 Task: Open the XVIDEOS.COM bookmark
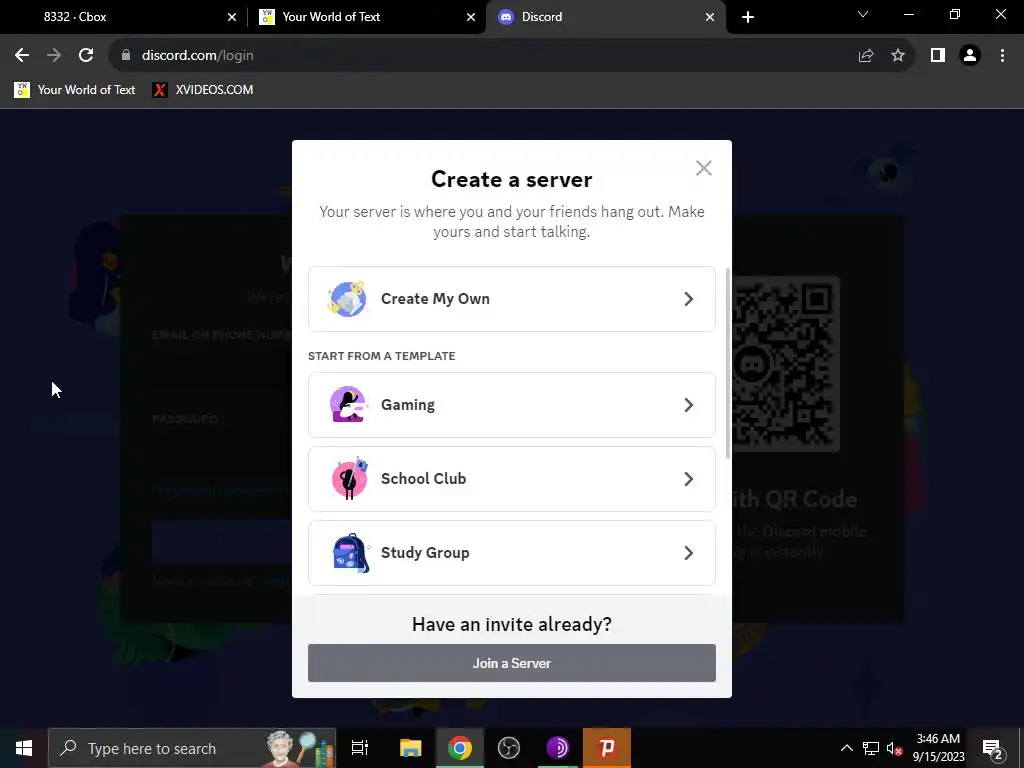202,90
